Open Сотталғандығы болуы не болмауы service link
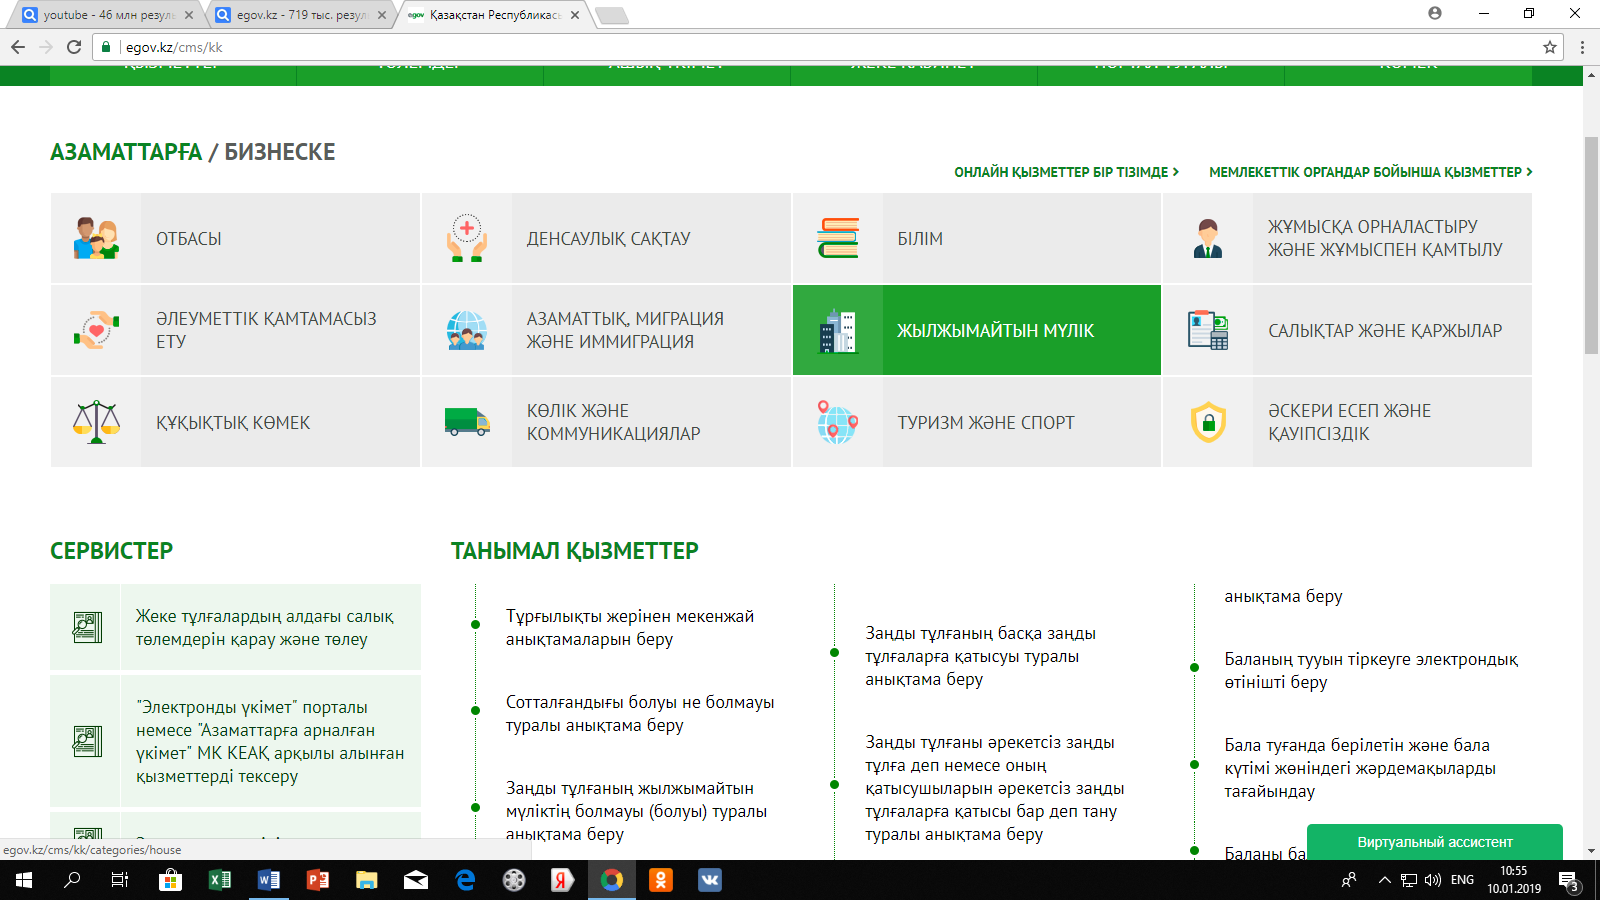Viewport: 1600px width, 900px height. (640, 713)
